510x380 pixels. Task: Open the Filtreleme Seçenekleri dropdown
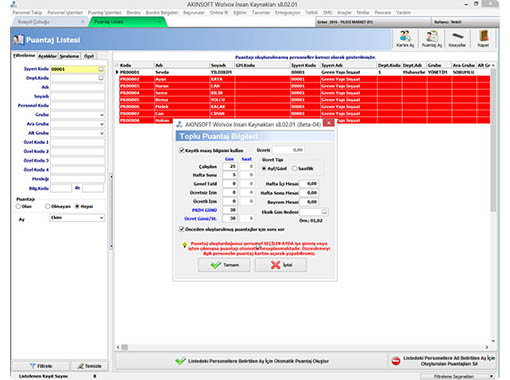click(457, 376)
